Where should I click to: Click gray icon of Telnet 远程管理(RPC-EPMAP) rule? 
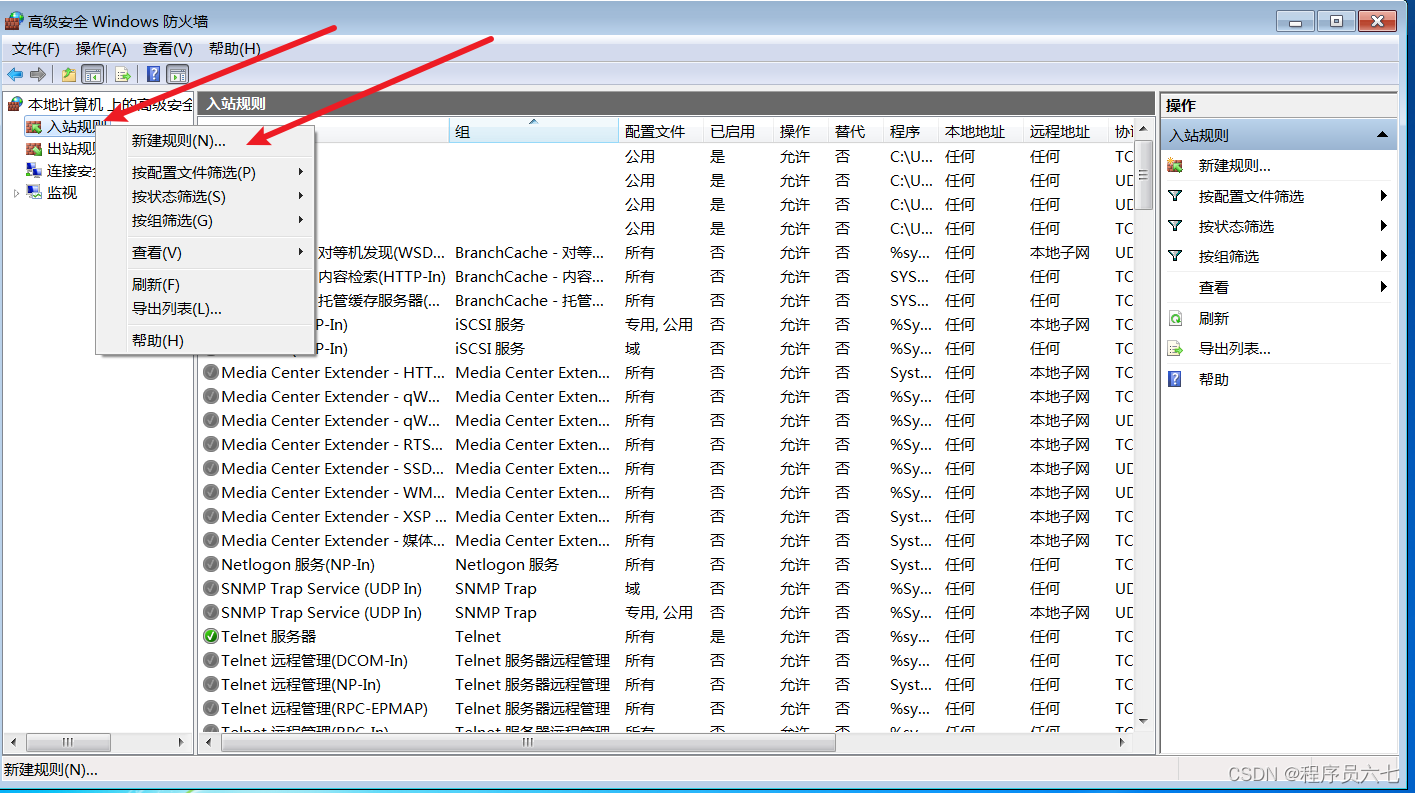click(211, 708)
